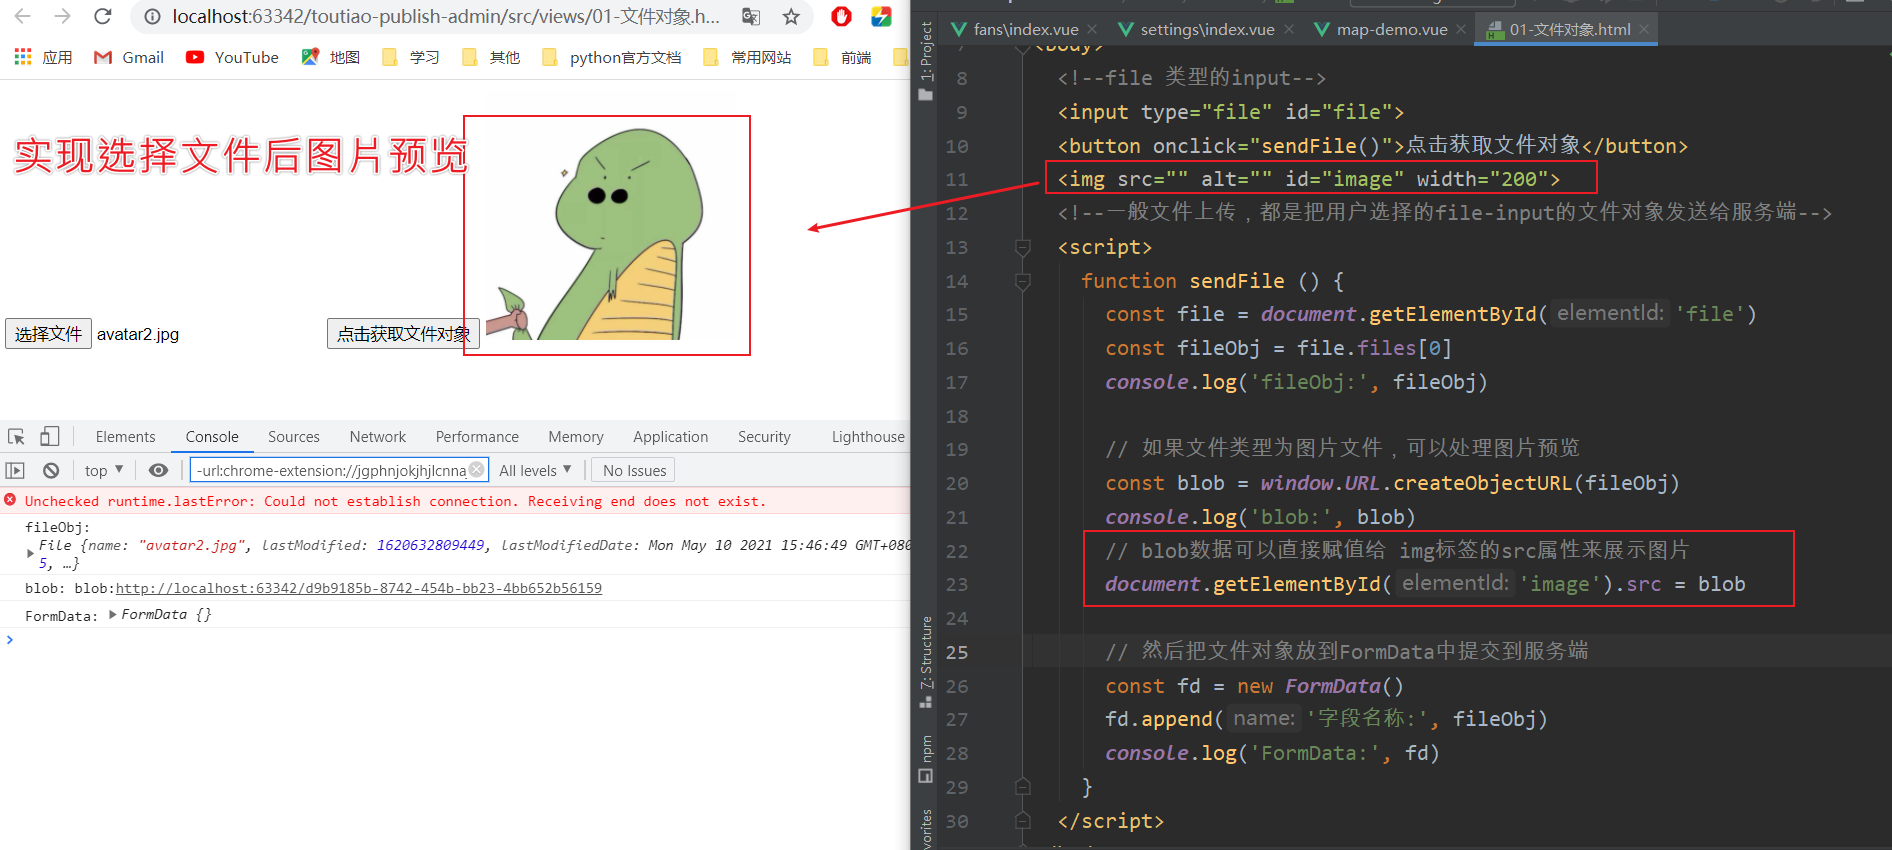This screenshot has width=1892, height=850.
Task: Close the 01-文件对象.html tab
Action: (1644, 29)
